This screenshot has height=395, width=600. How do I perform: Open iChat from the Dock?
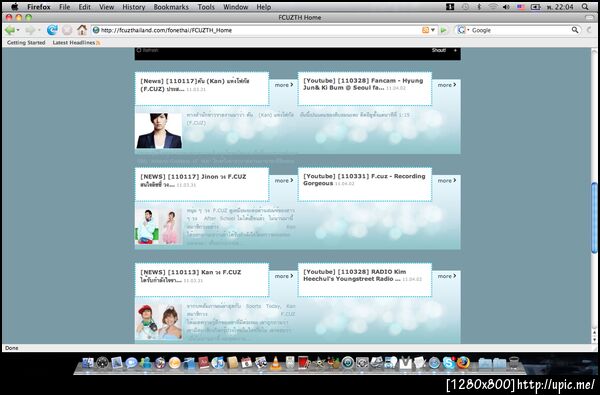pyautogui.click(x=131, y=362)
